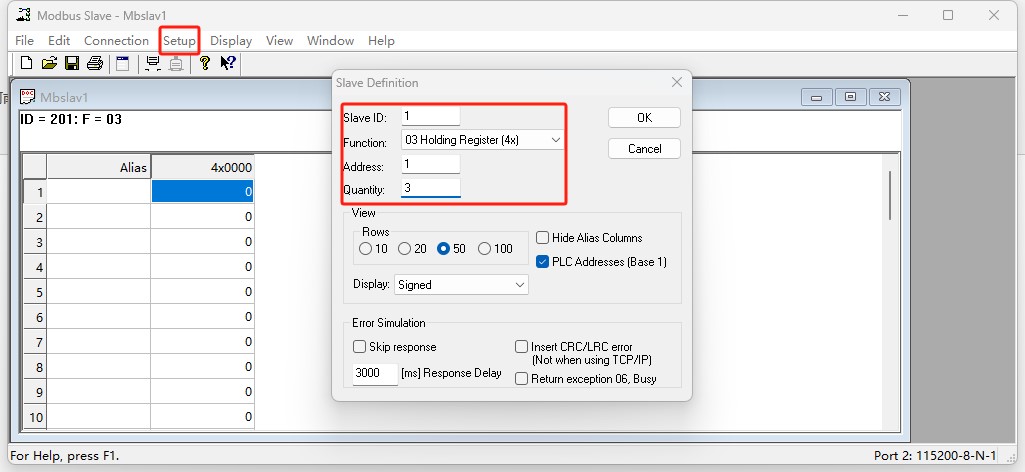The height and width of the screenshot is (472, 1025).
Task: Click OK in Slave Definition
Action: click(644, 118)
